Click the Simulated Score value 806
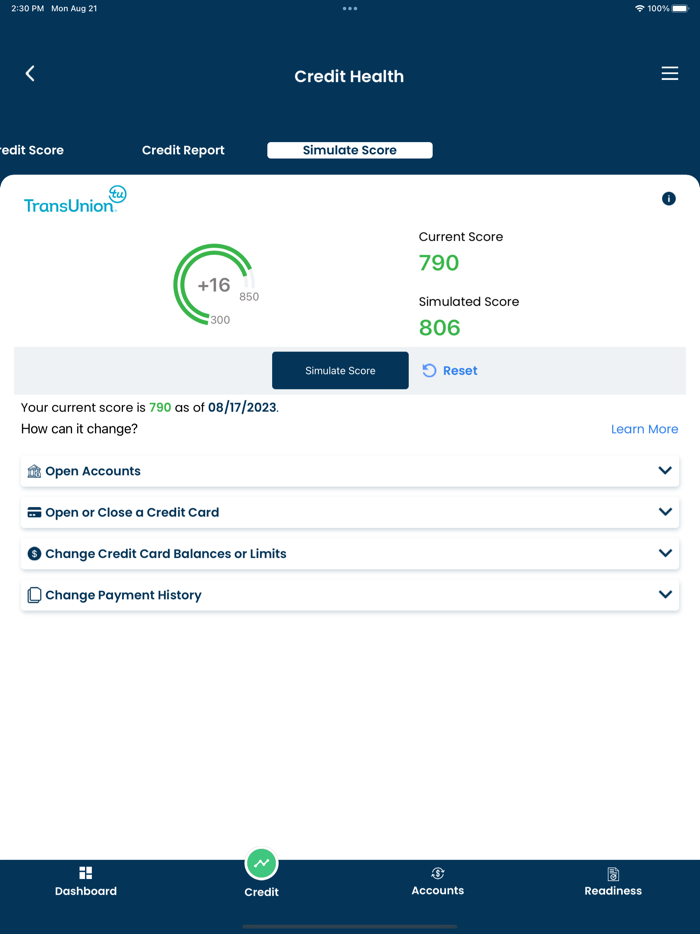Viewport: 700px width, 934px height. (440, 328)
